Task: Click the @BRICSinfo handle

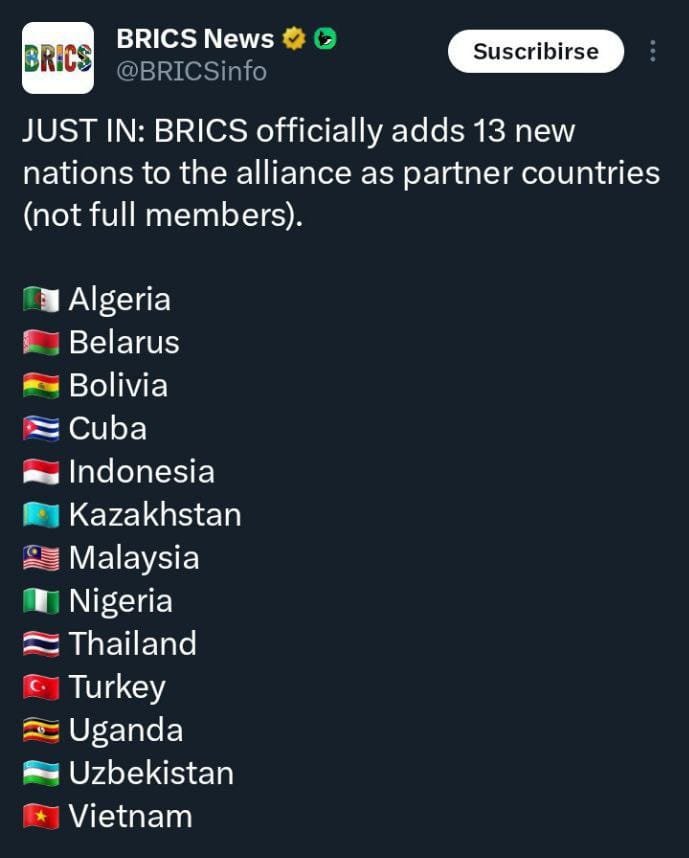Action: [x=192, y=72]
